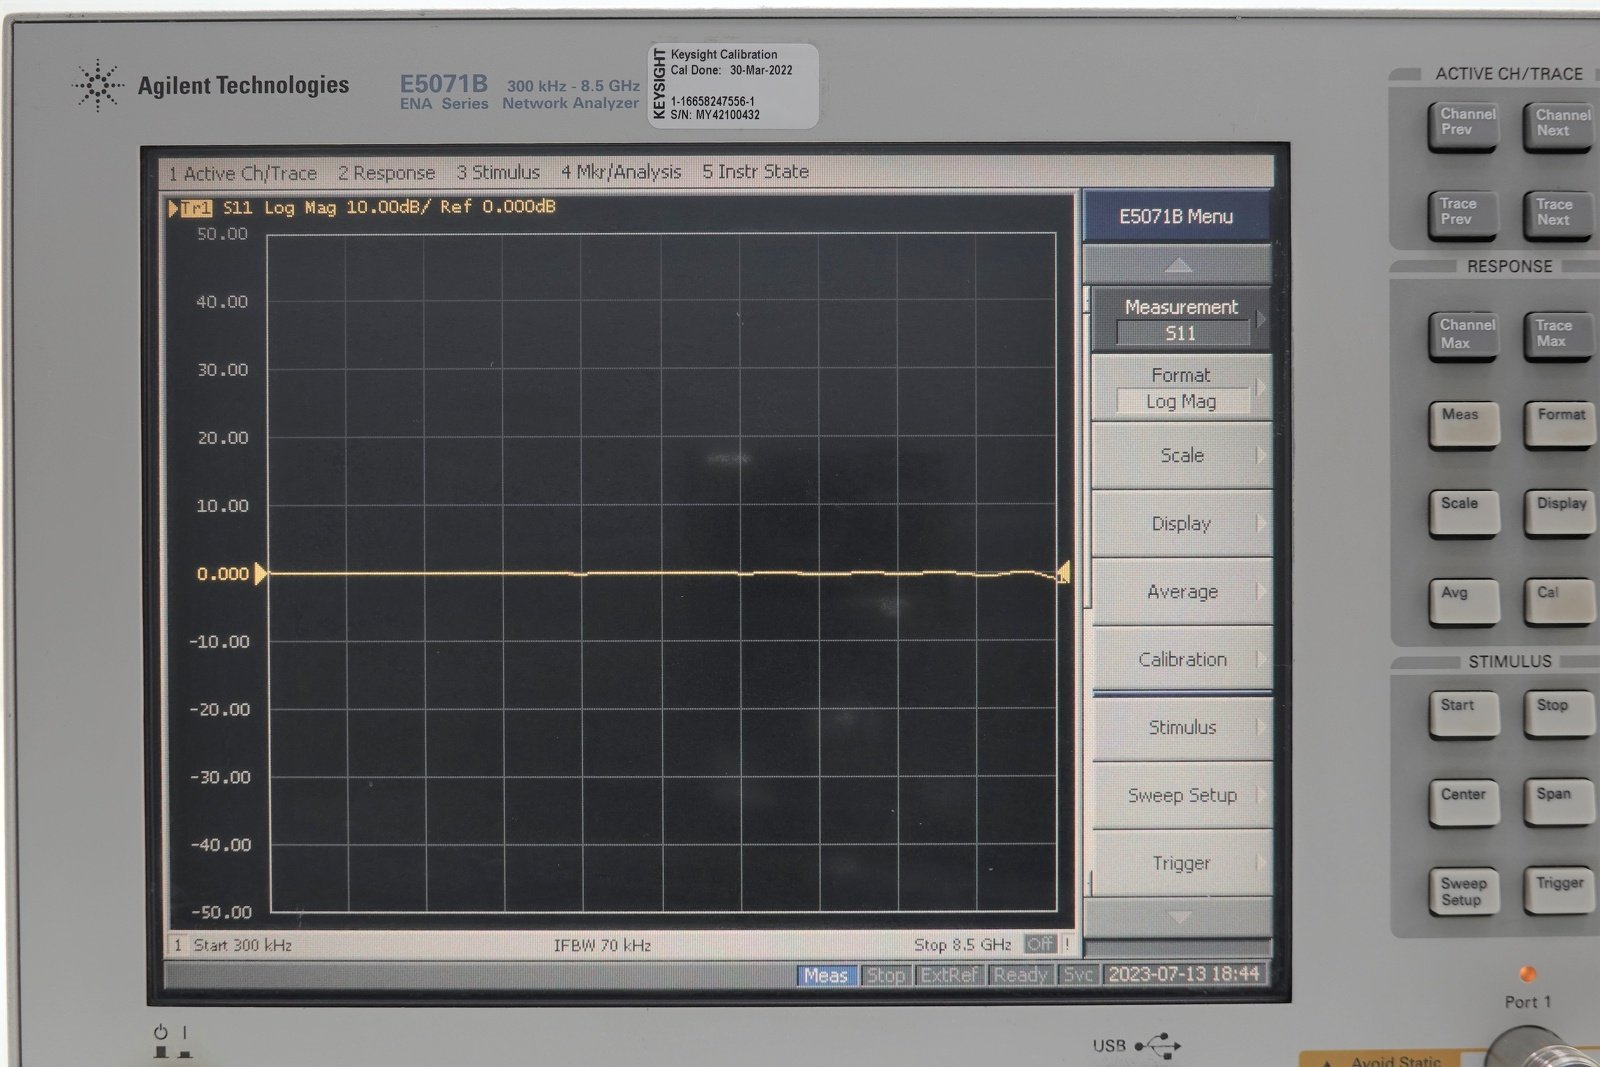Screen dimensions: 1600x1067
Task: Expand the Sweep Setup softkey submenu
Action: 1181,795
